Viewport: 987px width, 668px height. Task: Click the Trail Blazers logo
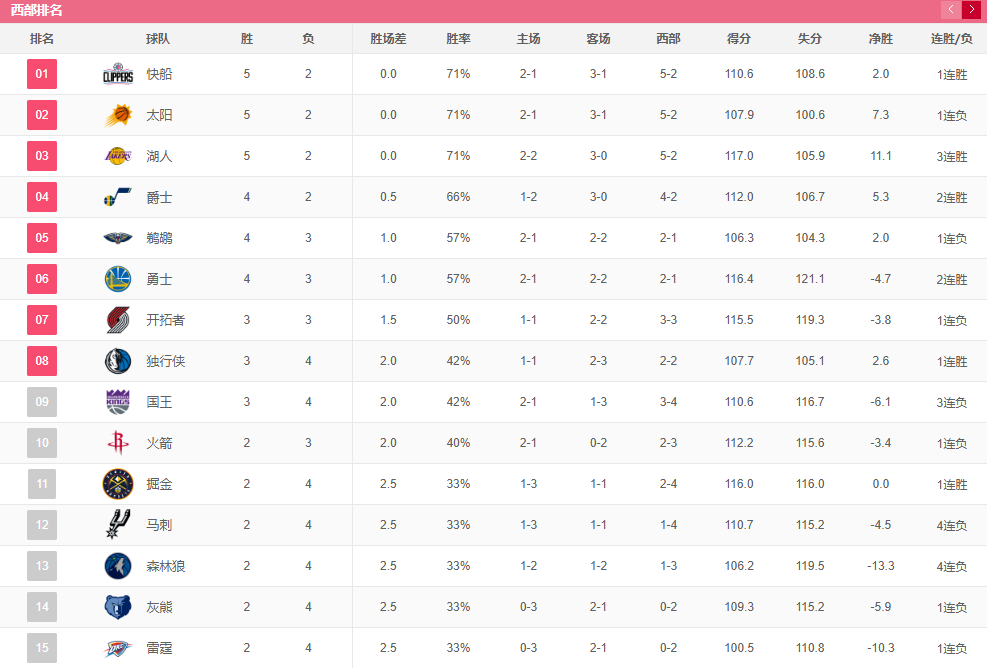pyautogui.click(x=118, y=320)
